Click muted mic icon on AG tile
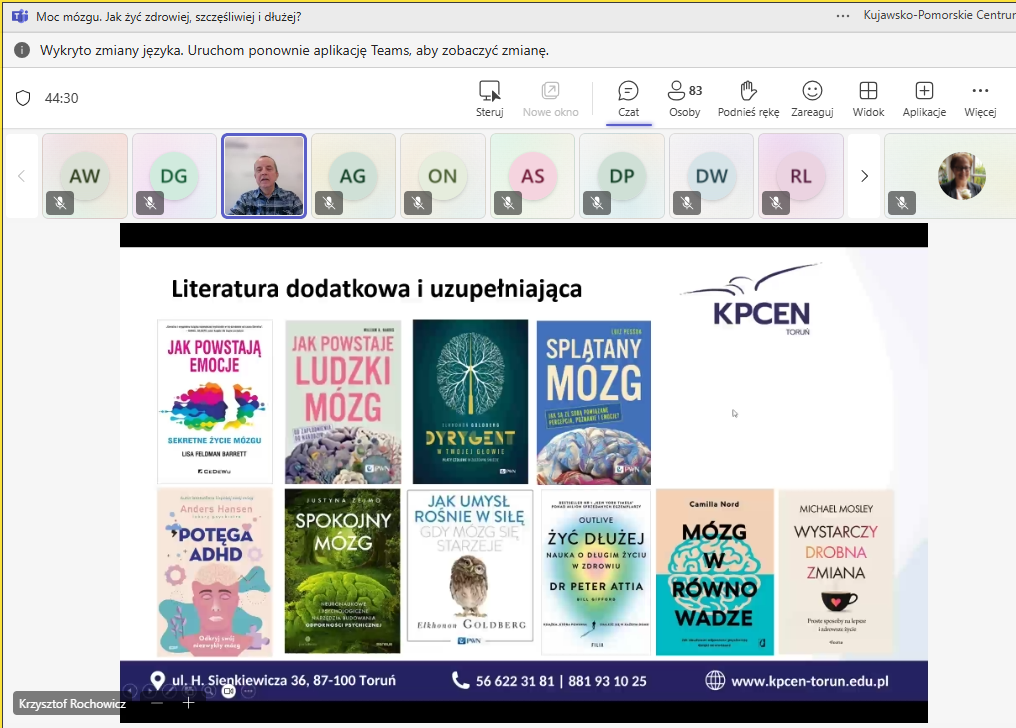The image size is (1016, 728). click(329, 203)
